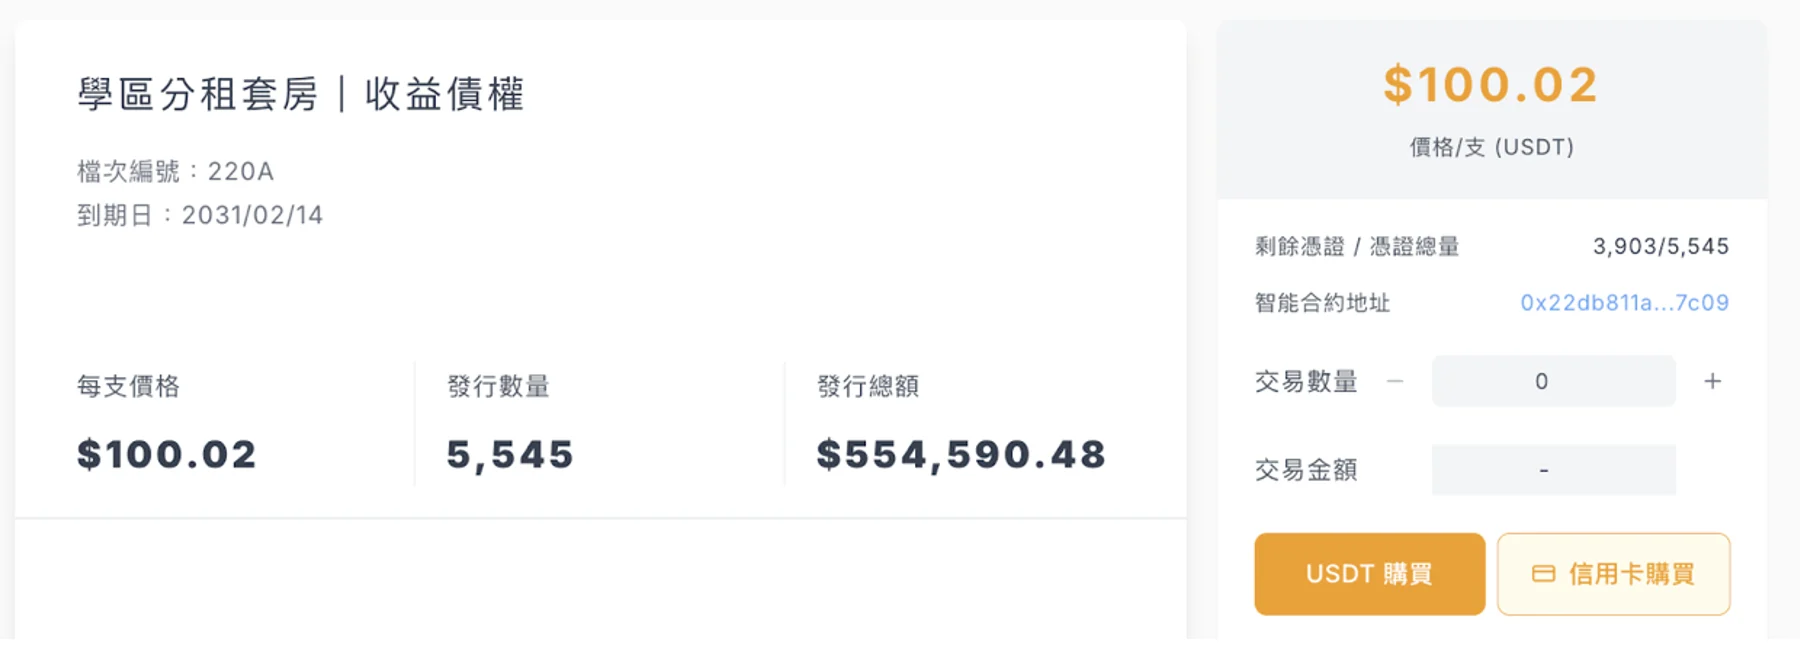Click the 發行總額 value $554,590.48

961,455
